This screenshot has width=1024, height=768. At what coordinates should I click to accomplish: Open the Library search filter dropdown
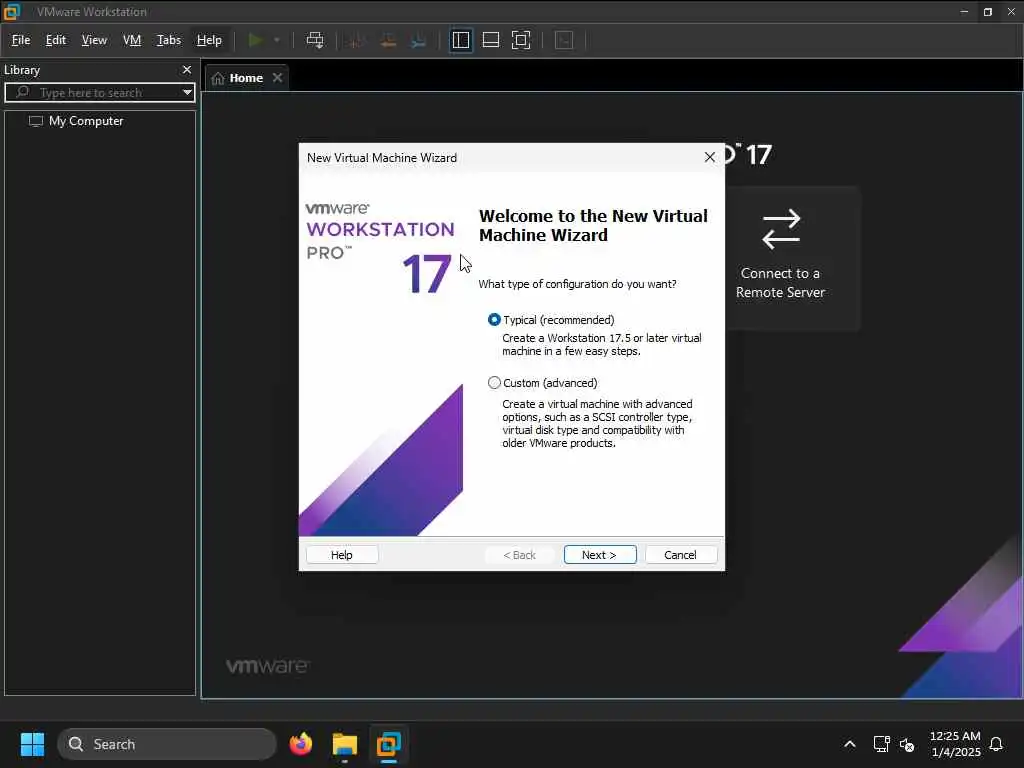click(187, 93)
